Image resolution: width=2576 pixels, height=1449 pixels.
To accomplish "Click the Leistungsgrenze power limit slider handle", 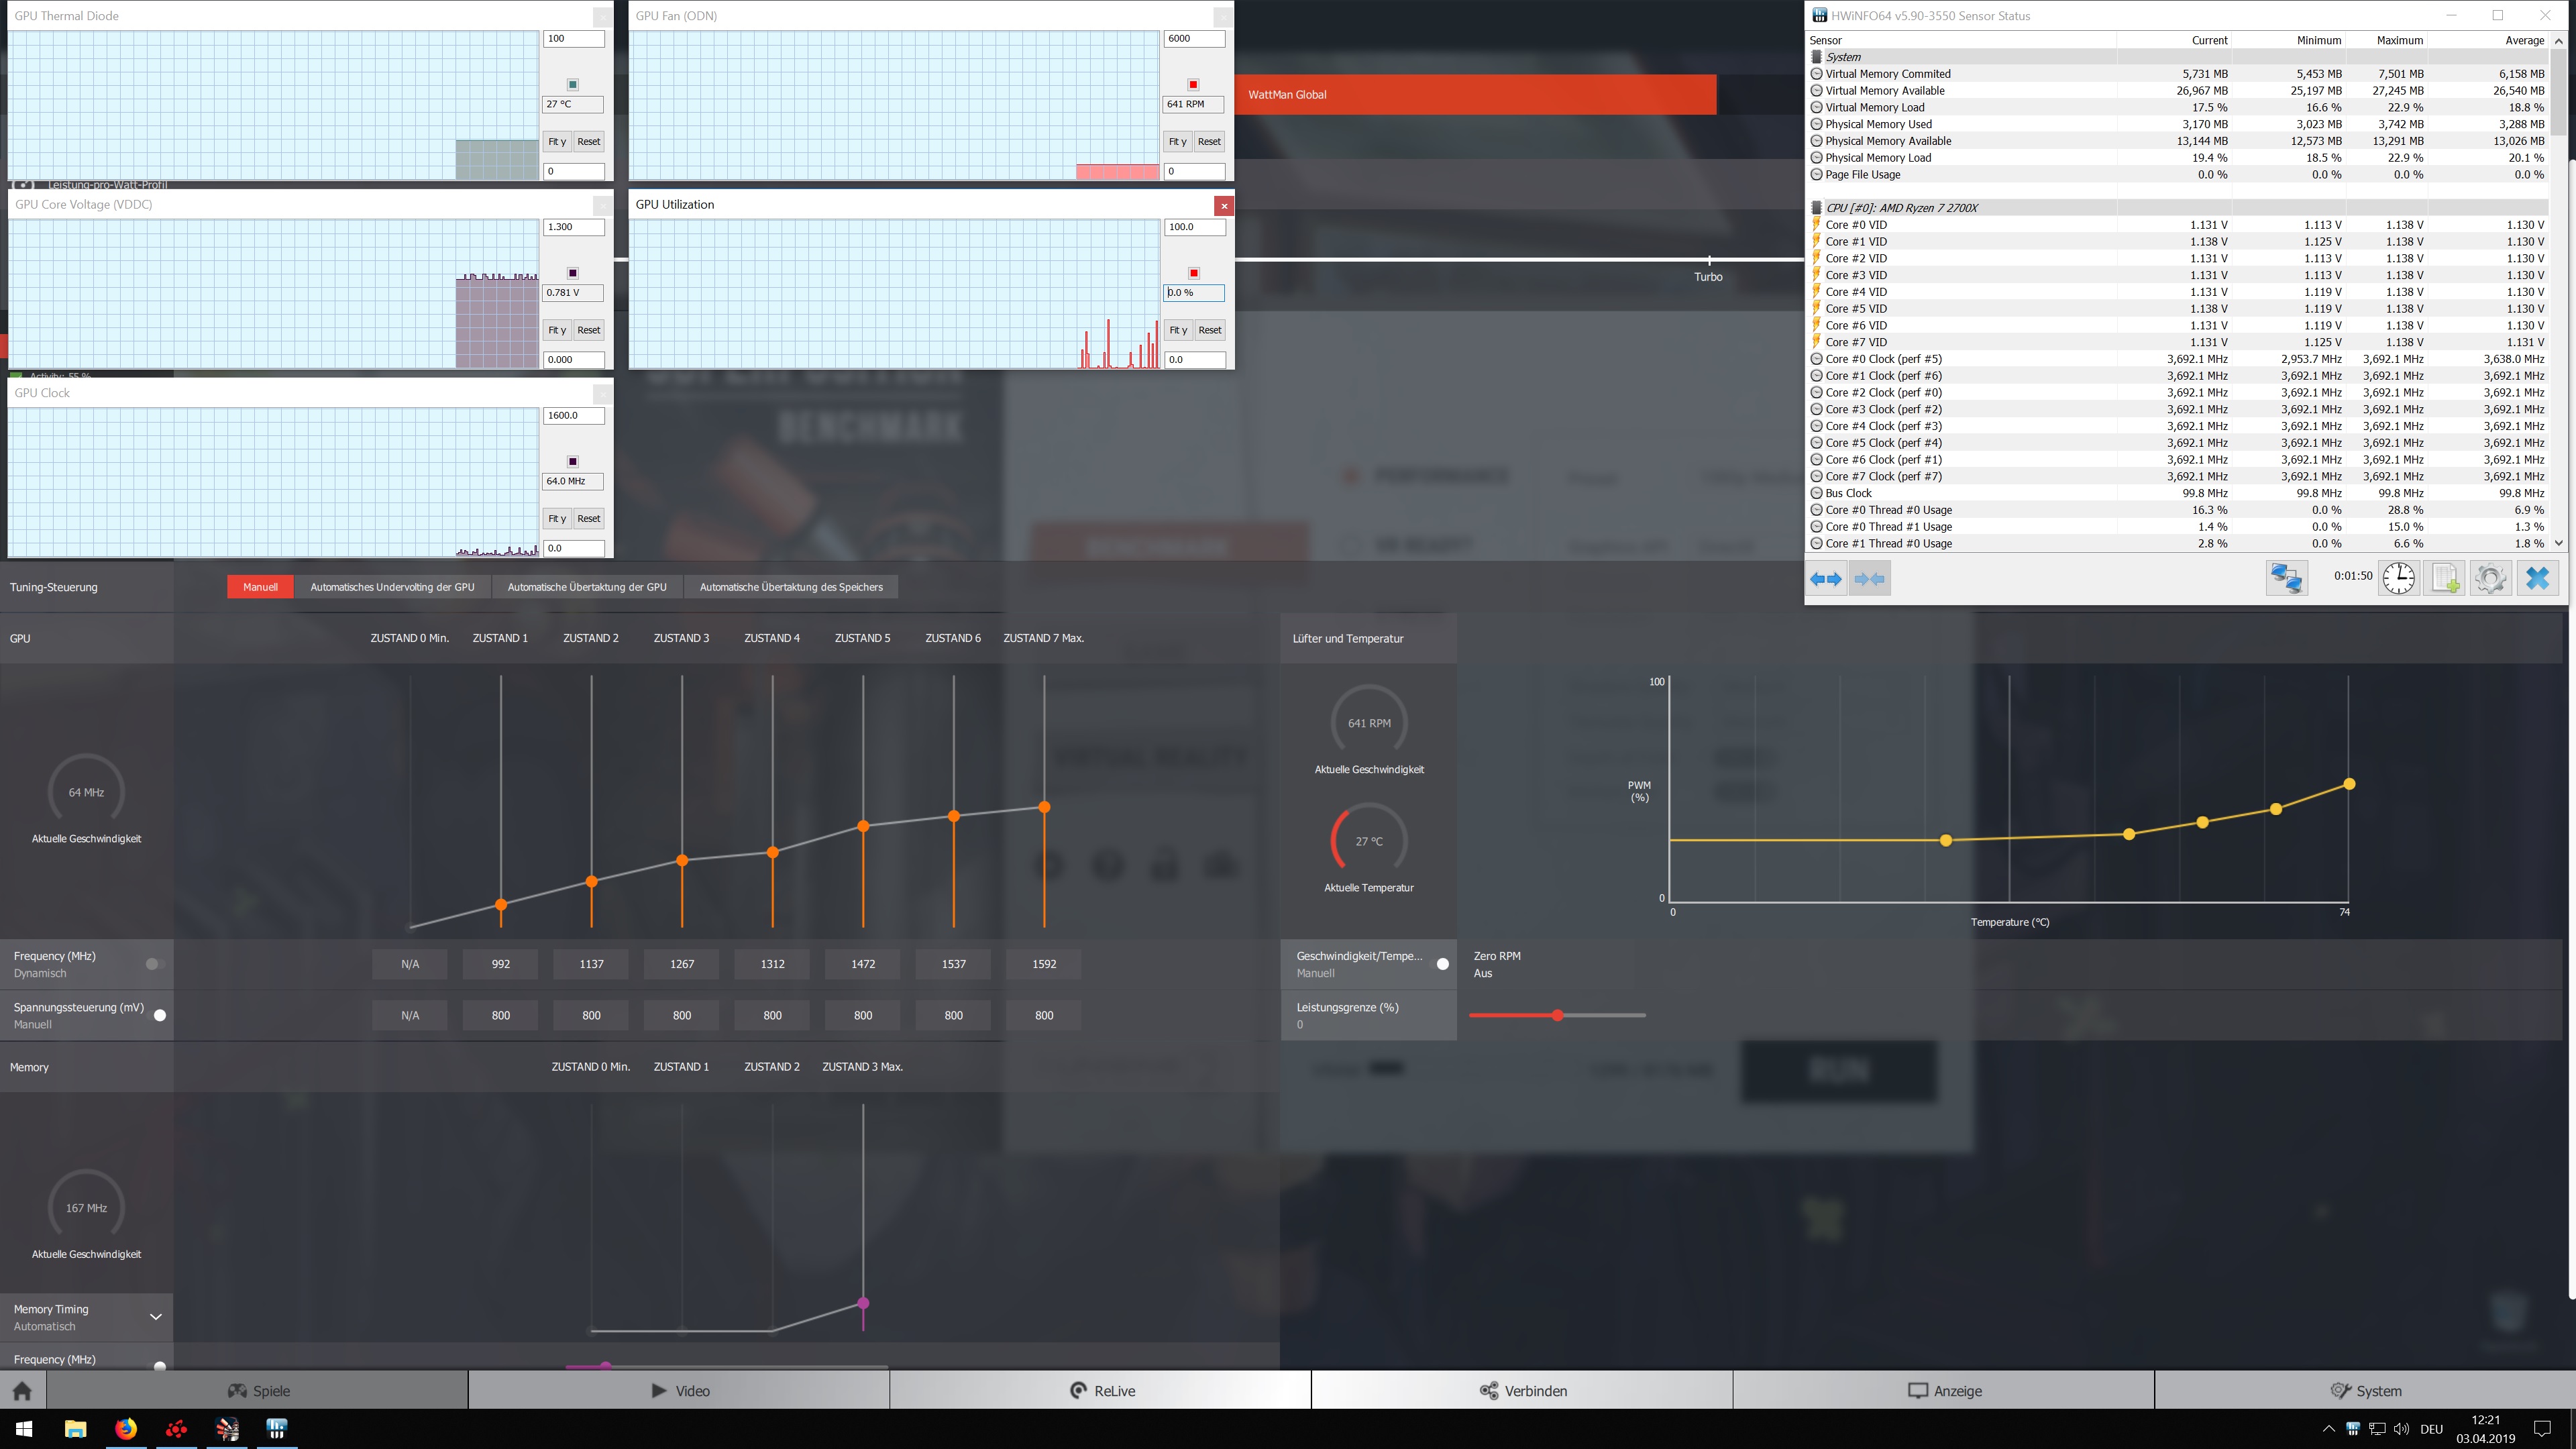I will coord(1557,1015).
